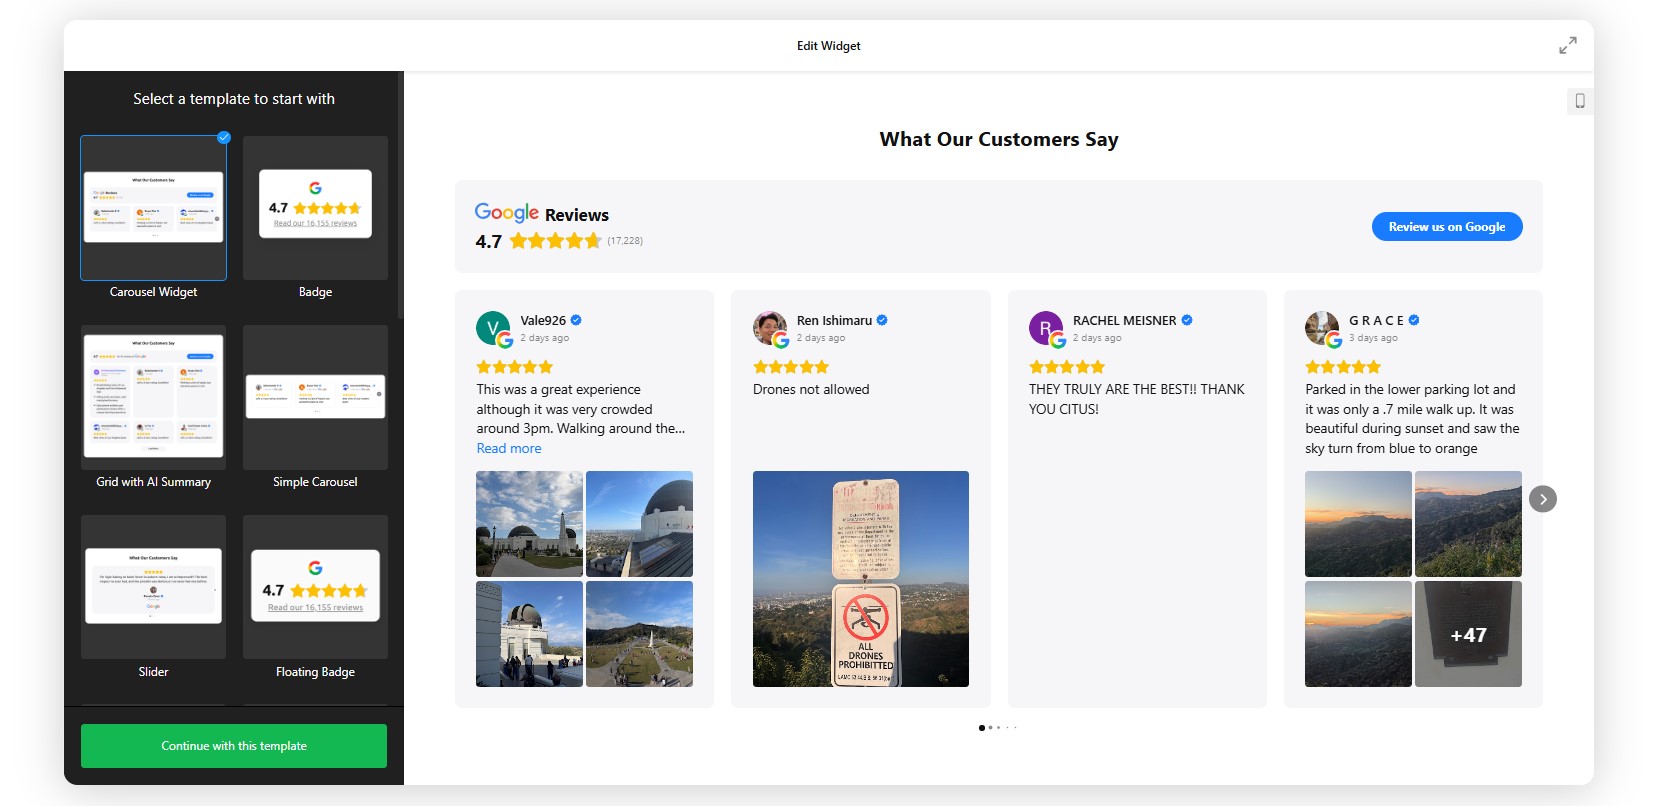Image resolution: width=1660 pixels, height=806 pixels.
Task: Click selected checkmark on Carousel Widget template
Action: click(224, 138)
